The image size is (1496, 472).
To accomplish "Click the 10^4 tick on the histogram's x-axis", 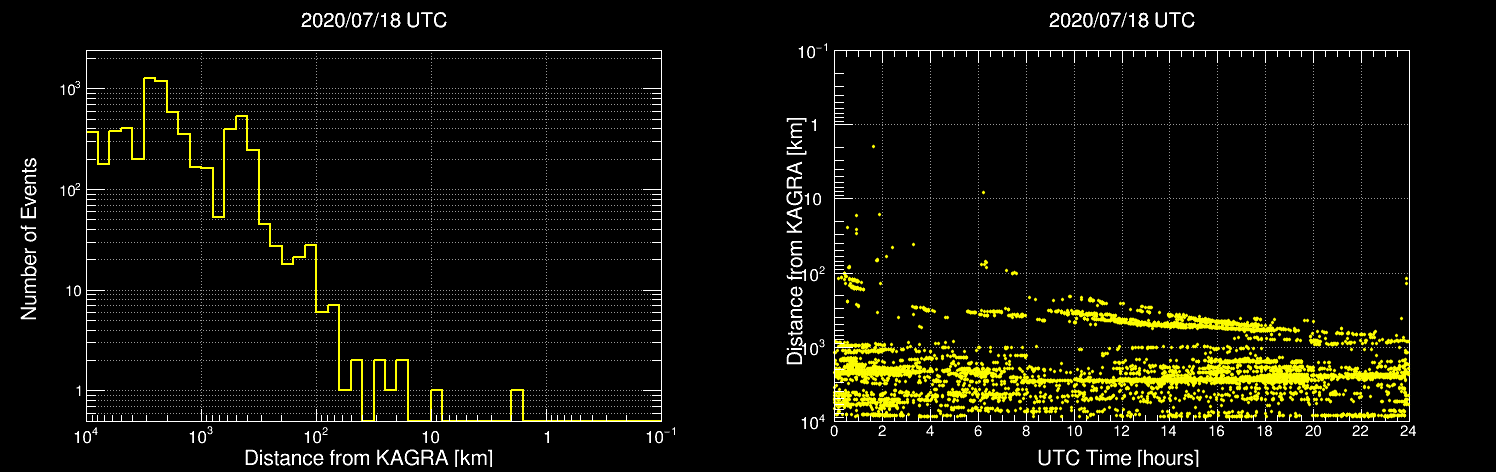I will point(87,436).
